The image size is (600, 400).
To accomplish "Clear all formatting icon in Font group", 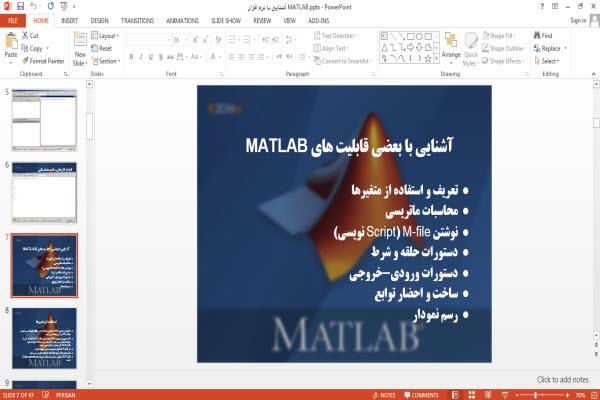I will tap(218, 39).
